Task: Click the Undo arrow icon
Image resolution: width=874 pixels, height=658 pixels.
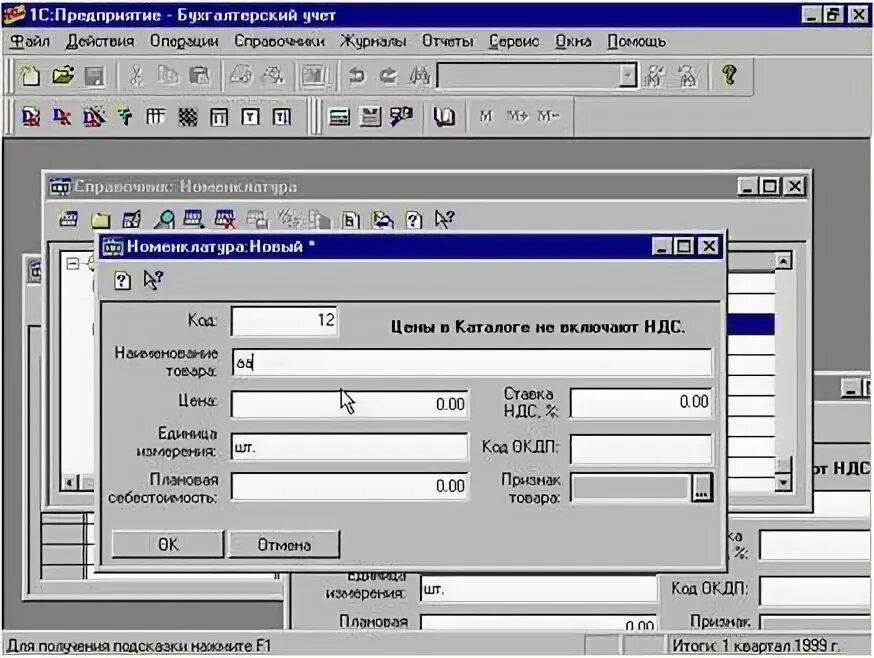Action: [357, 75]
